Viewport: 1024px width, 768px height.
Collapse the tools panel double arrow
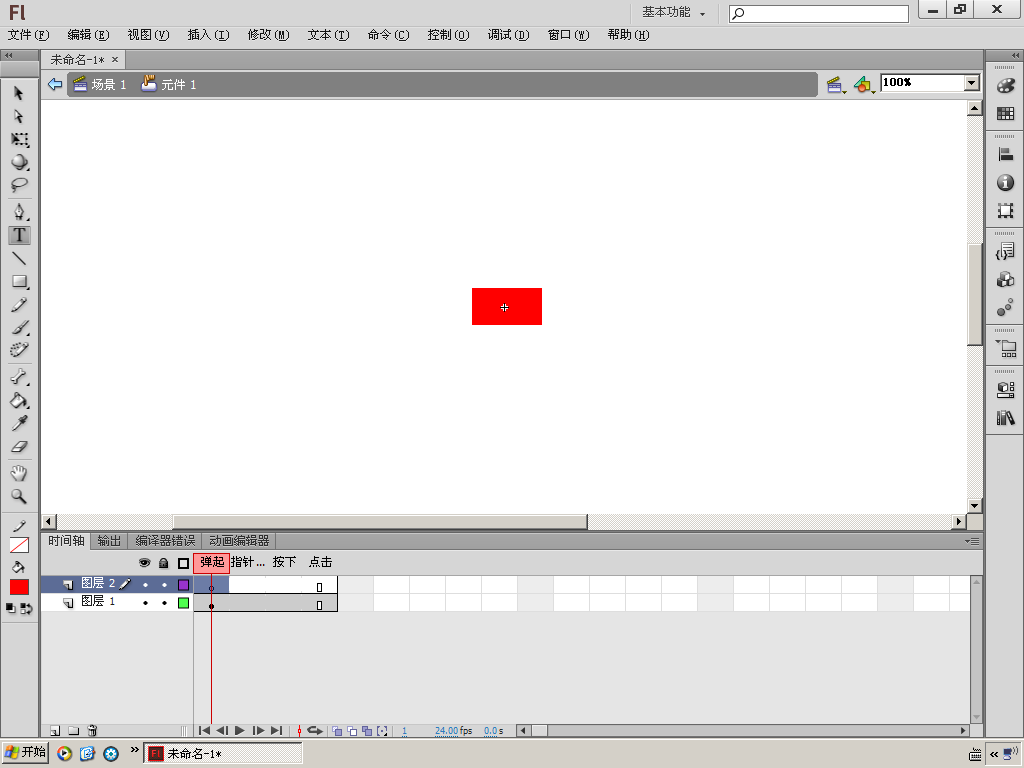click(9, 56)
